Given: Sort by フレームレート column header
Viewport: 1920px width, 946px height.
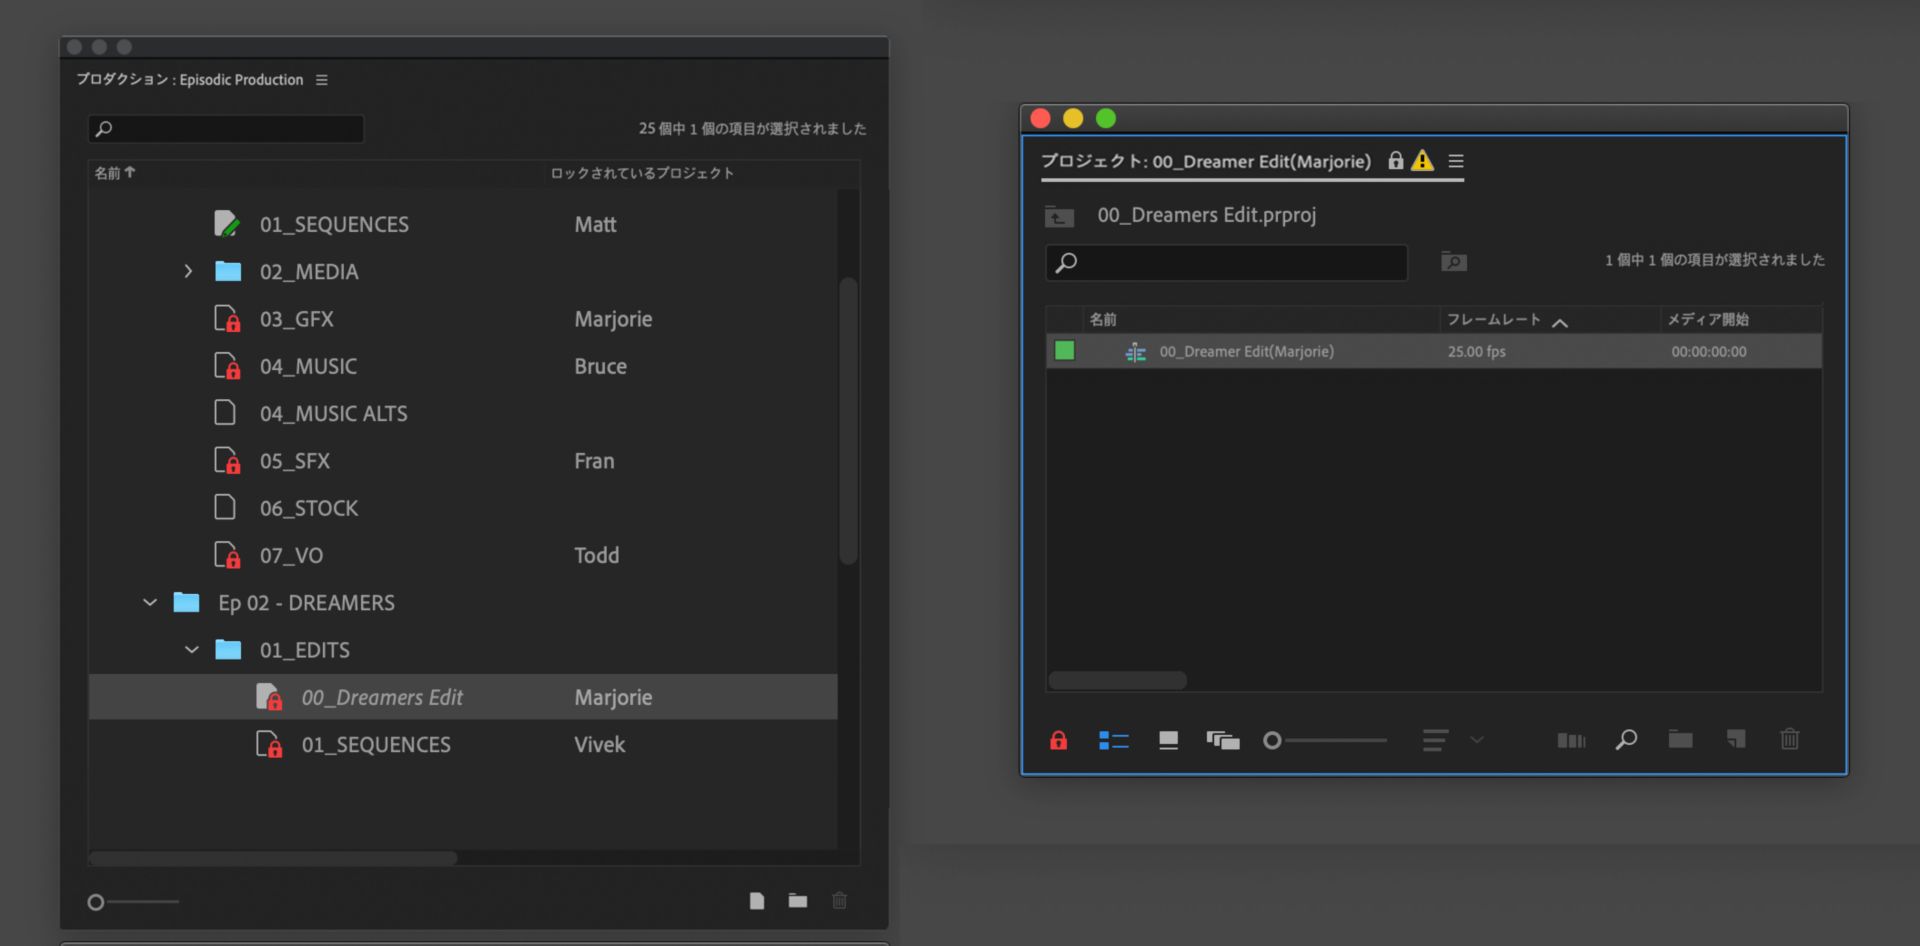Looking at the screenshot, I should click(x=1494, y=319).
